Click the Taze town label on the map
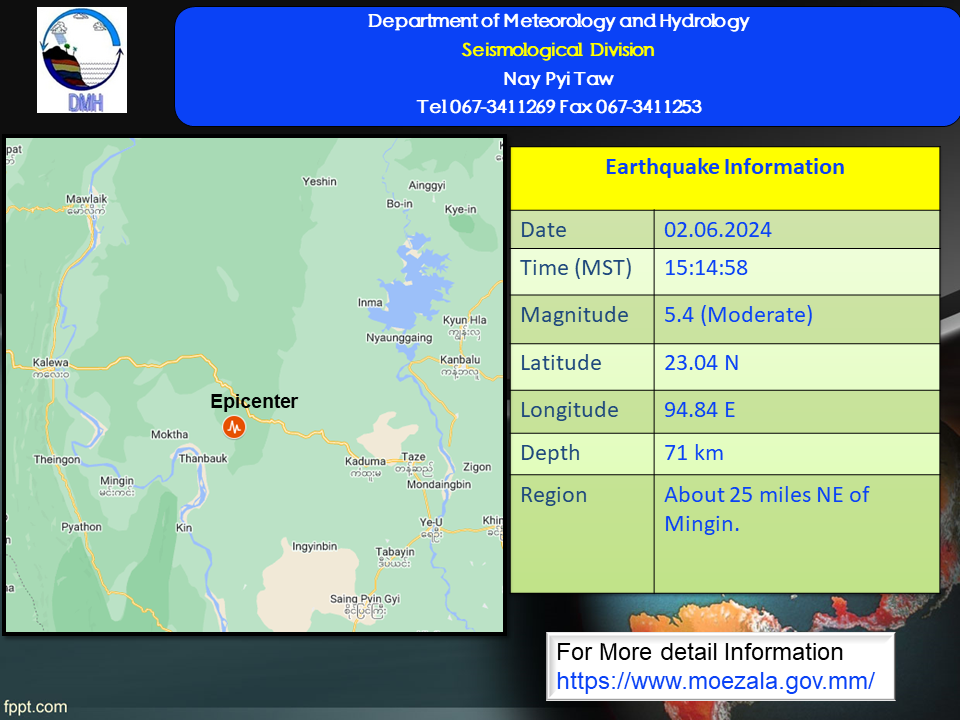960x720 pixels. (413, 457)
